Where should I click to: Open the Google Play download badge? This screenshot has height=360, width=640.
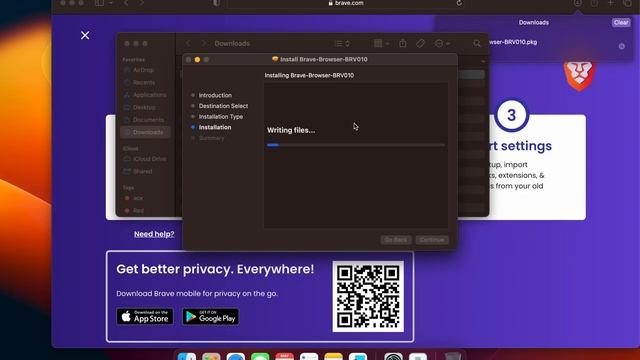pos(211,316)
